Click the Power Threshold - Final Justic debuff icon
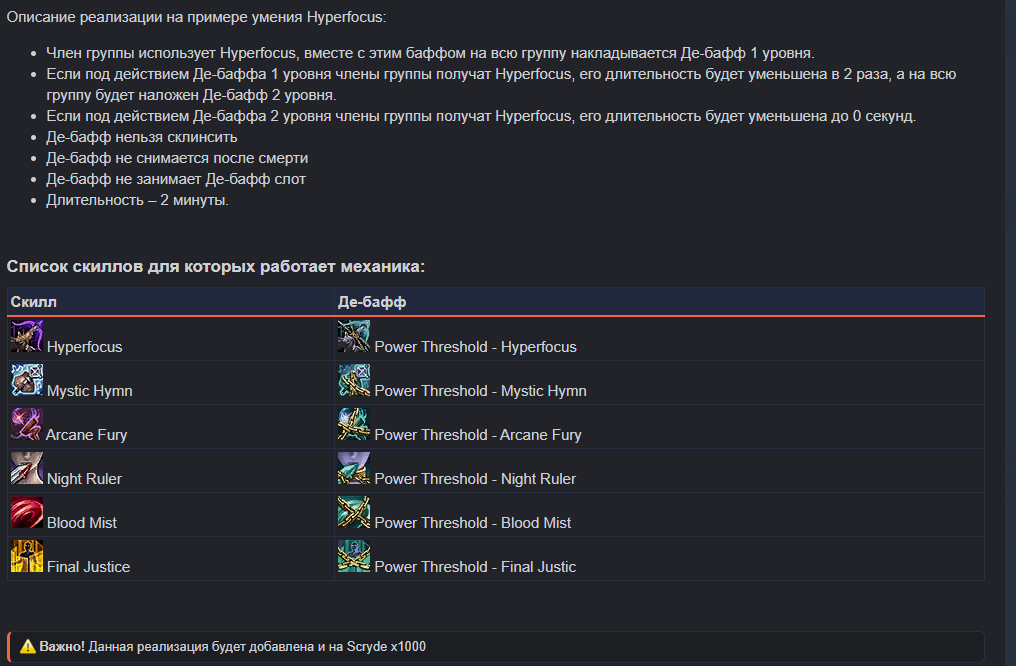The image size is (1016, 666). [354, 557]
